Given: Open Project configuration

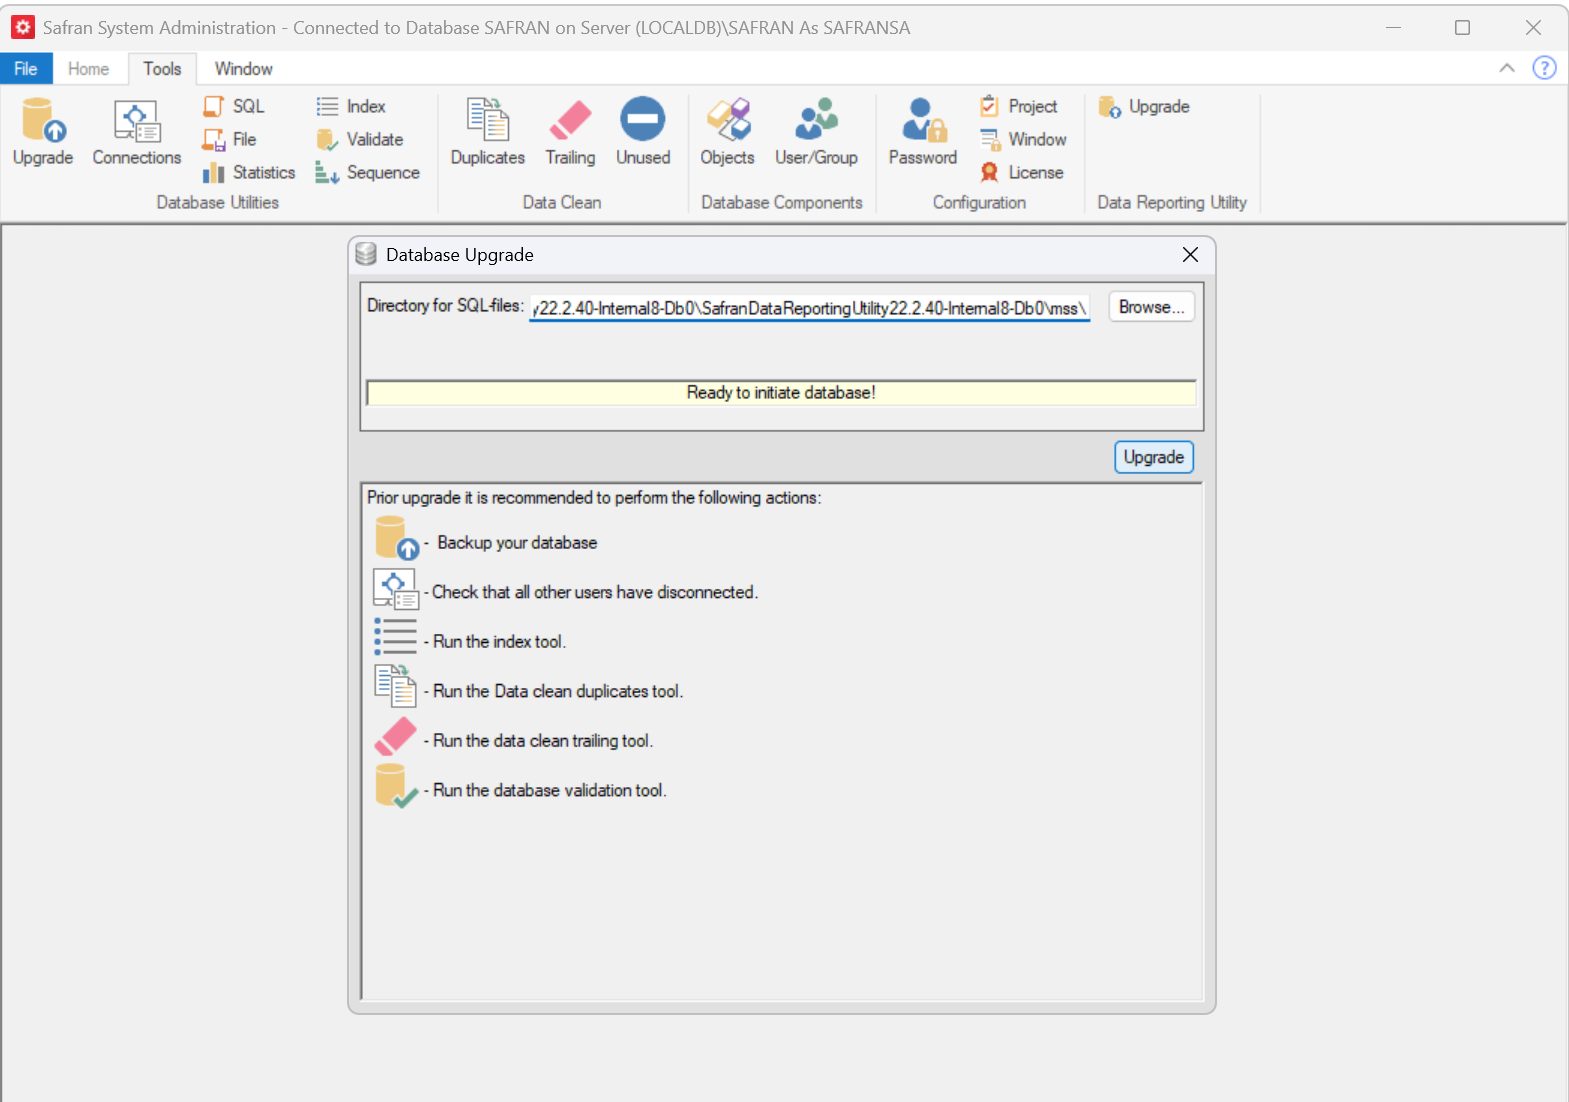Looking at the screenshot, I should [x=1019, y=106].
